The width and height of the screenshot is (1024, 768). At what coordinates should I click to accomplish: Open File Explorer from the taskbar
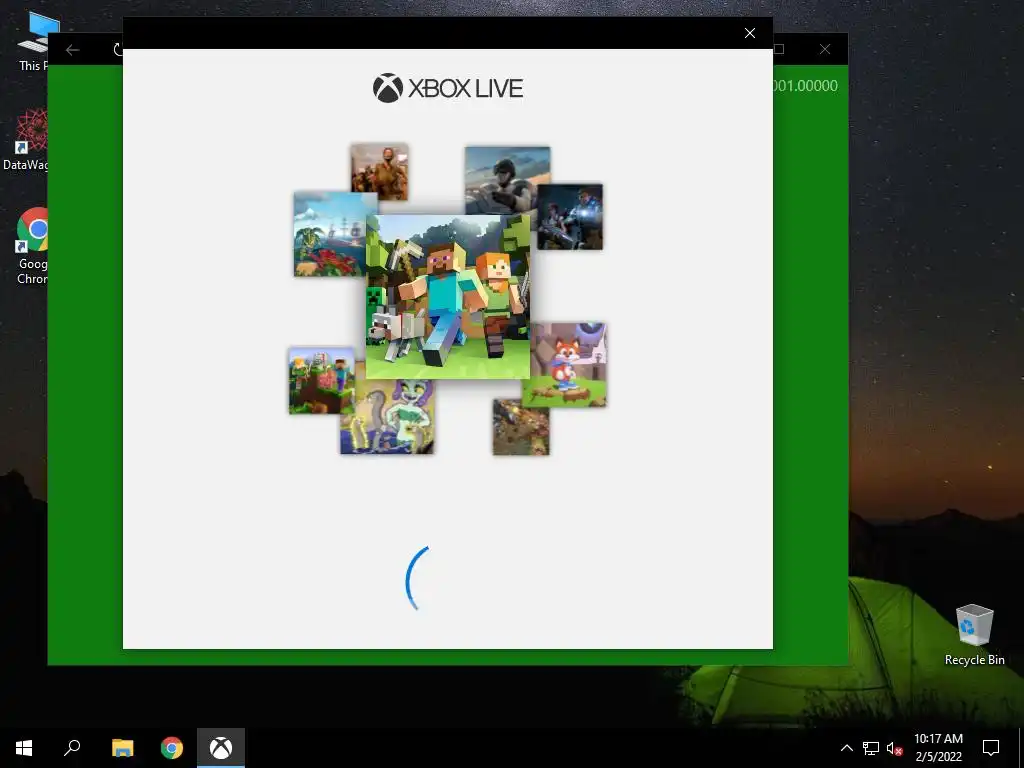pyautogui.click(x=122, y=748)
